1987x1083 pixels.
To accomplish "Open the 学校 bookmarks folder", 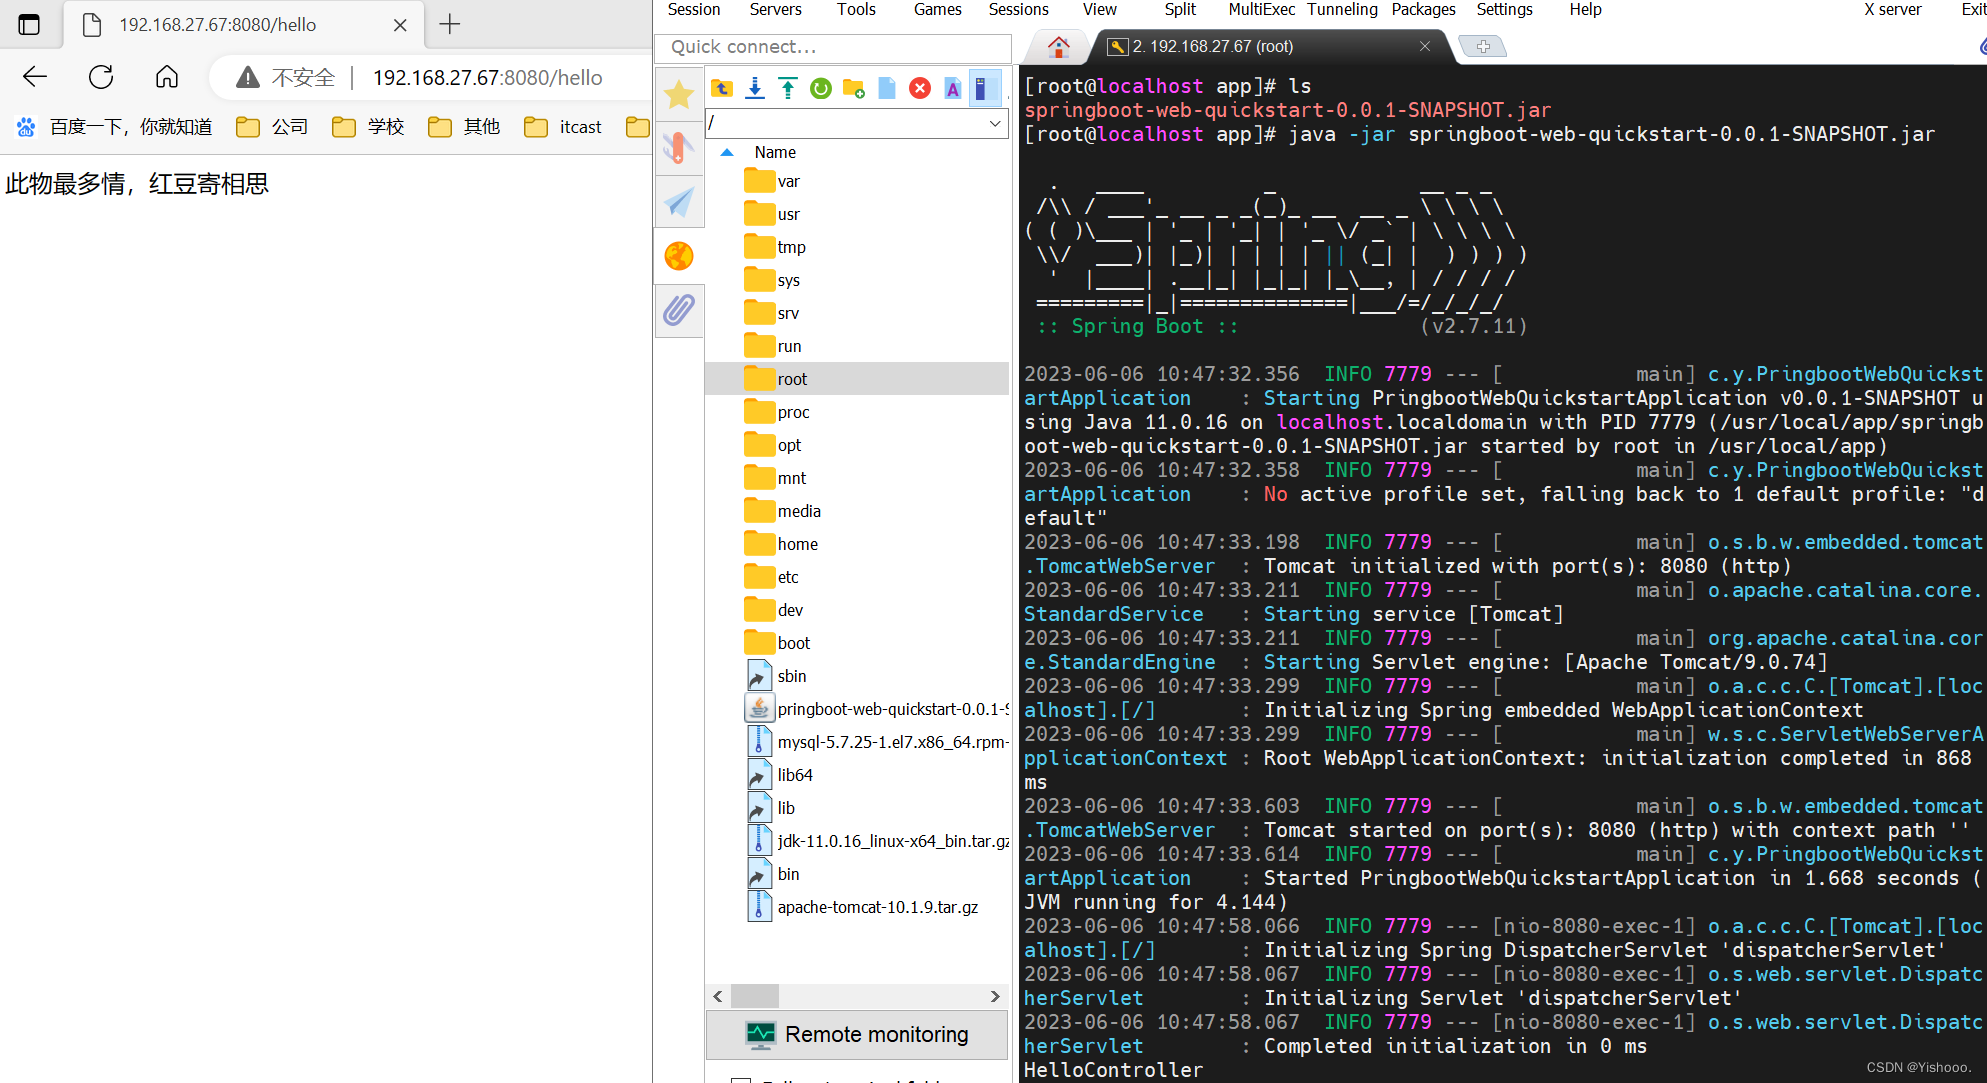I will coord(368,127).
